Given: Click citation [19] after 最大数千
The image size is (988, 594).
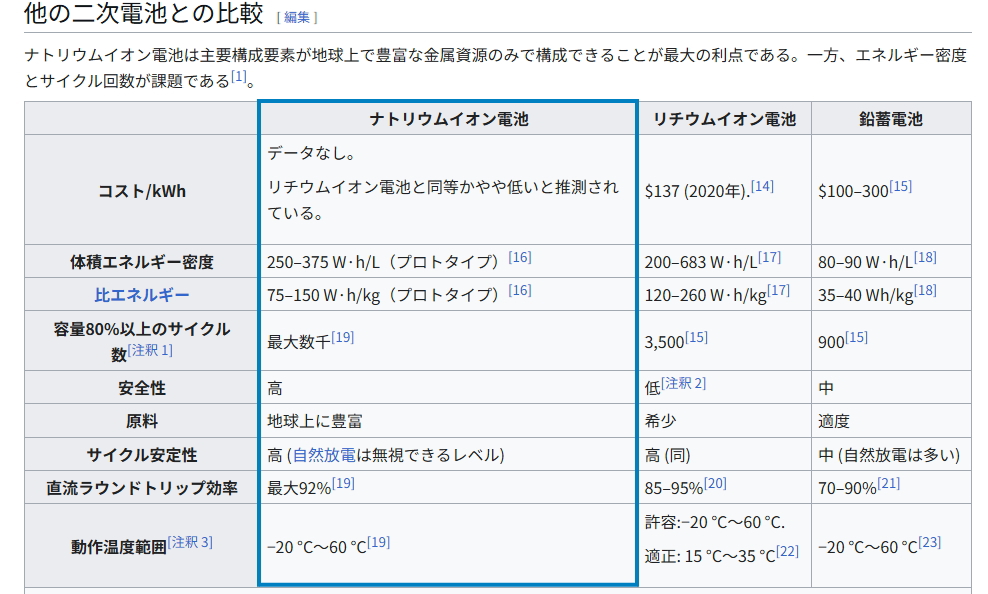Looking at the screenshot, I should [x=343, y=337].
